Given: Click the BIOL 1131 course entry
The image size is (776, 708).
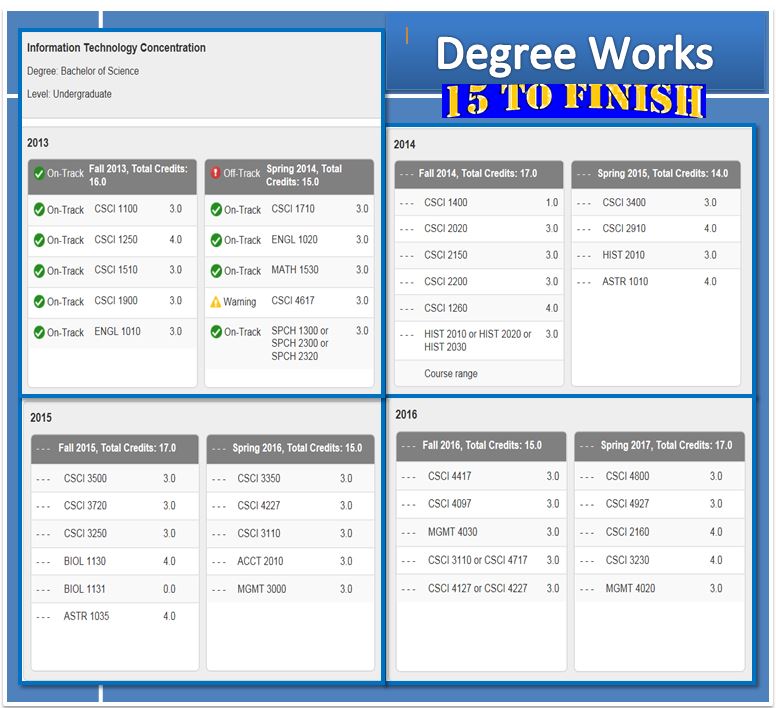Looking at the screenshot, I should pyautogui.click(x=88, y=589).
